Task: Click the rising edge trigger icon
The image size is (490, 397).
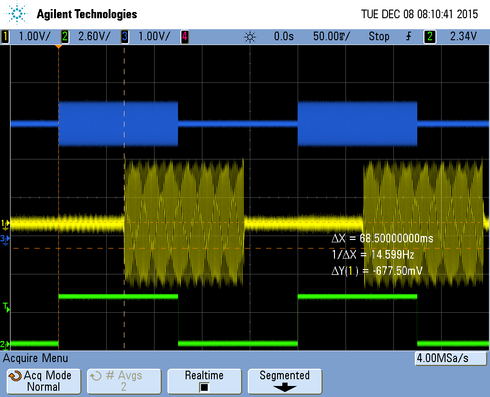Action: click(x=409, y=36)
